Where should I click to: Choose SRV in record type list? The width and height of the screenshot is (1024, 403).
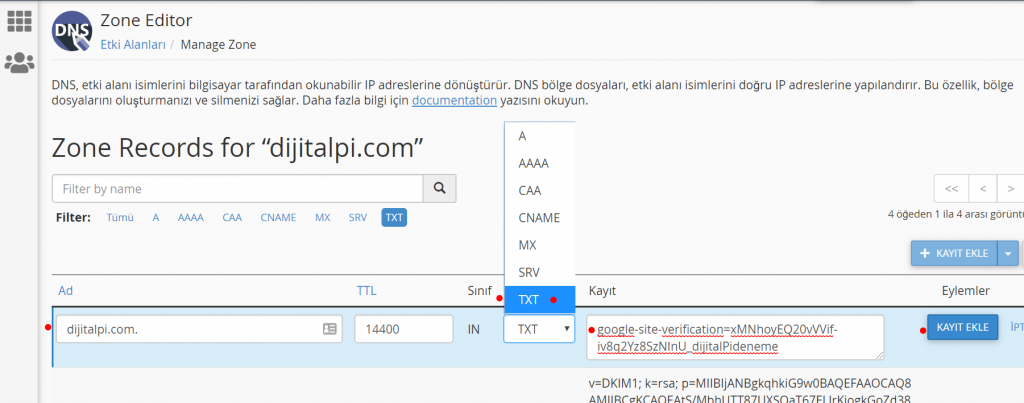click(x=539, y=272)
